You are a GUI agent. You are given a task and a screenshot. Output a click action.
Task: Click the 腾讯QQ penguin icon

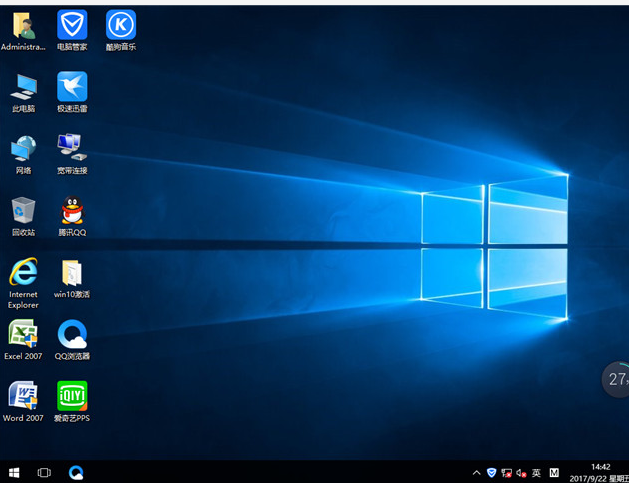pos(72,212)
